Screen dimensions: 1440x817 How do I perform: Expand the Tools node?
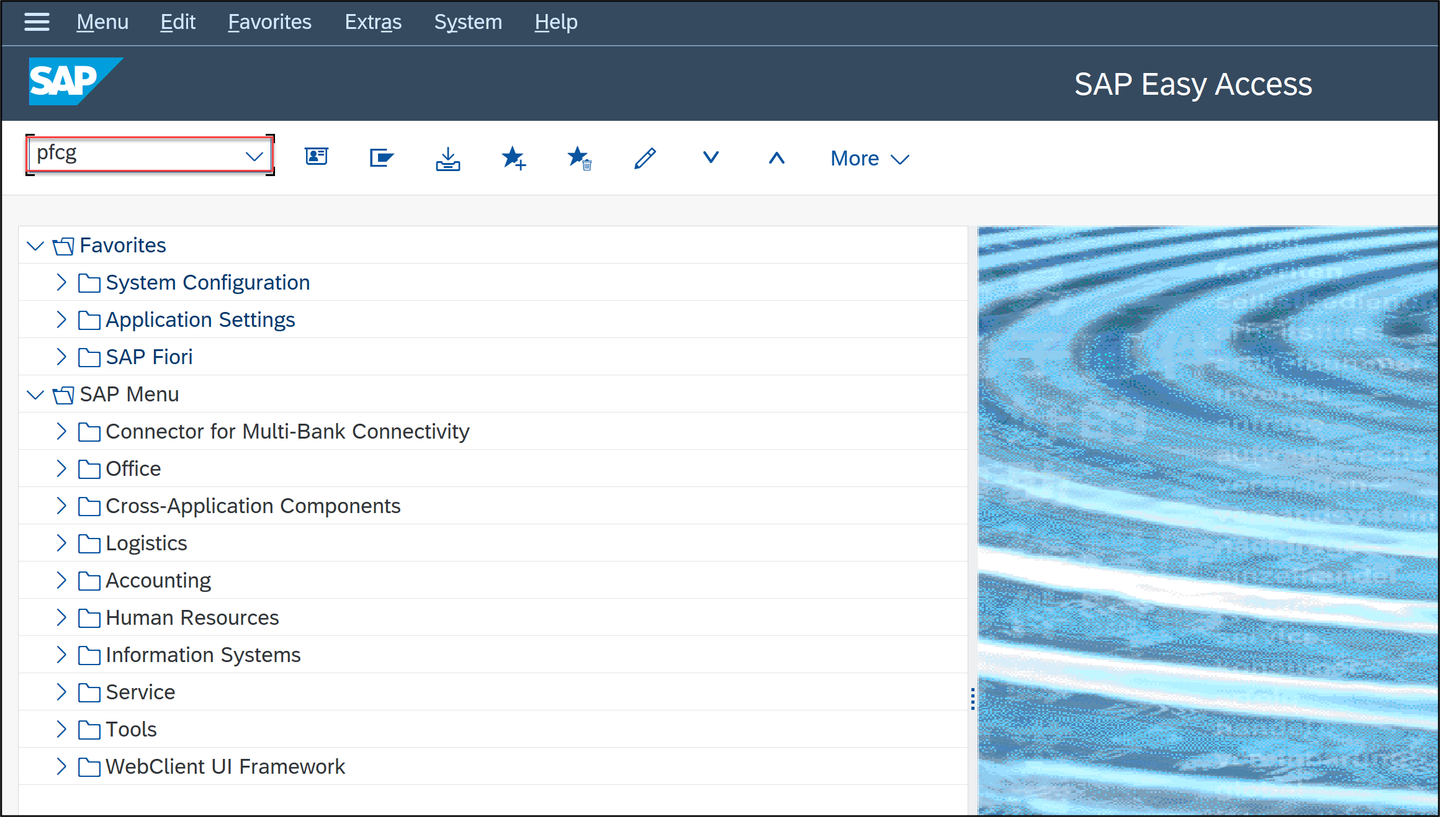point(61,730)
